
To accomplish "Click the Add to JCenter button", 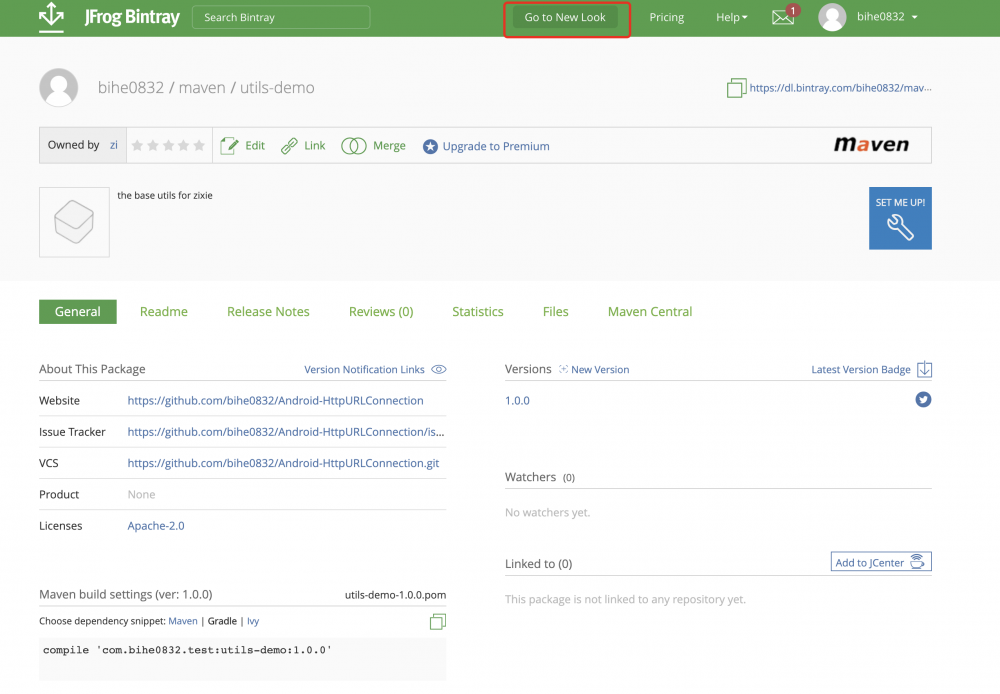I will tap(881, 561).
